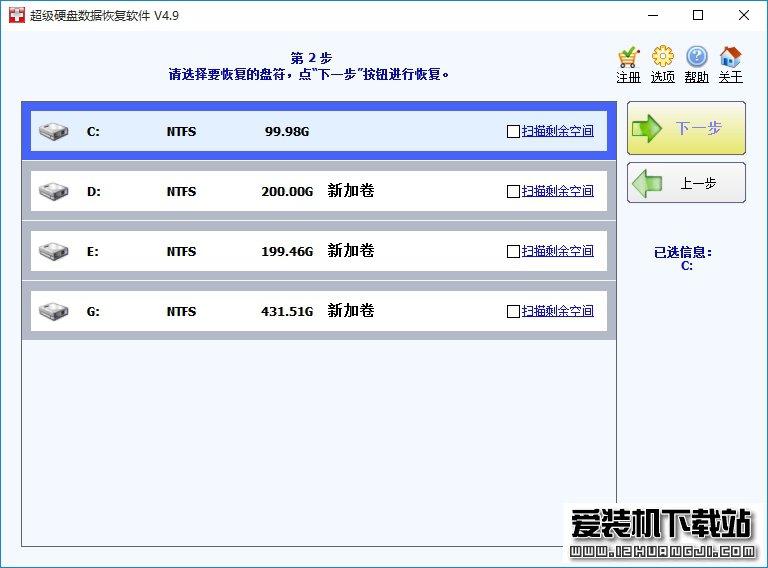Click the D: drive letter
768x568 pixels.
[x=94, y=191]
